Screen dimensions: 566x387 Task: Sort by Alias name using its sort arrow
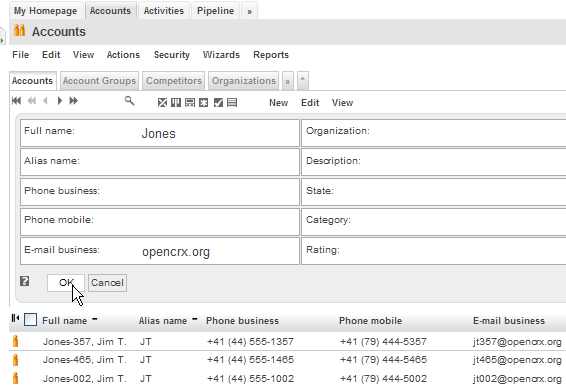(x=195, y=319)
